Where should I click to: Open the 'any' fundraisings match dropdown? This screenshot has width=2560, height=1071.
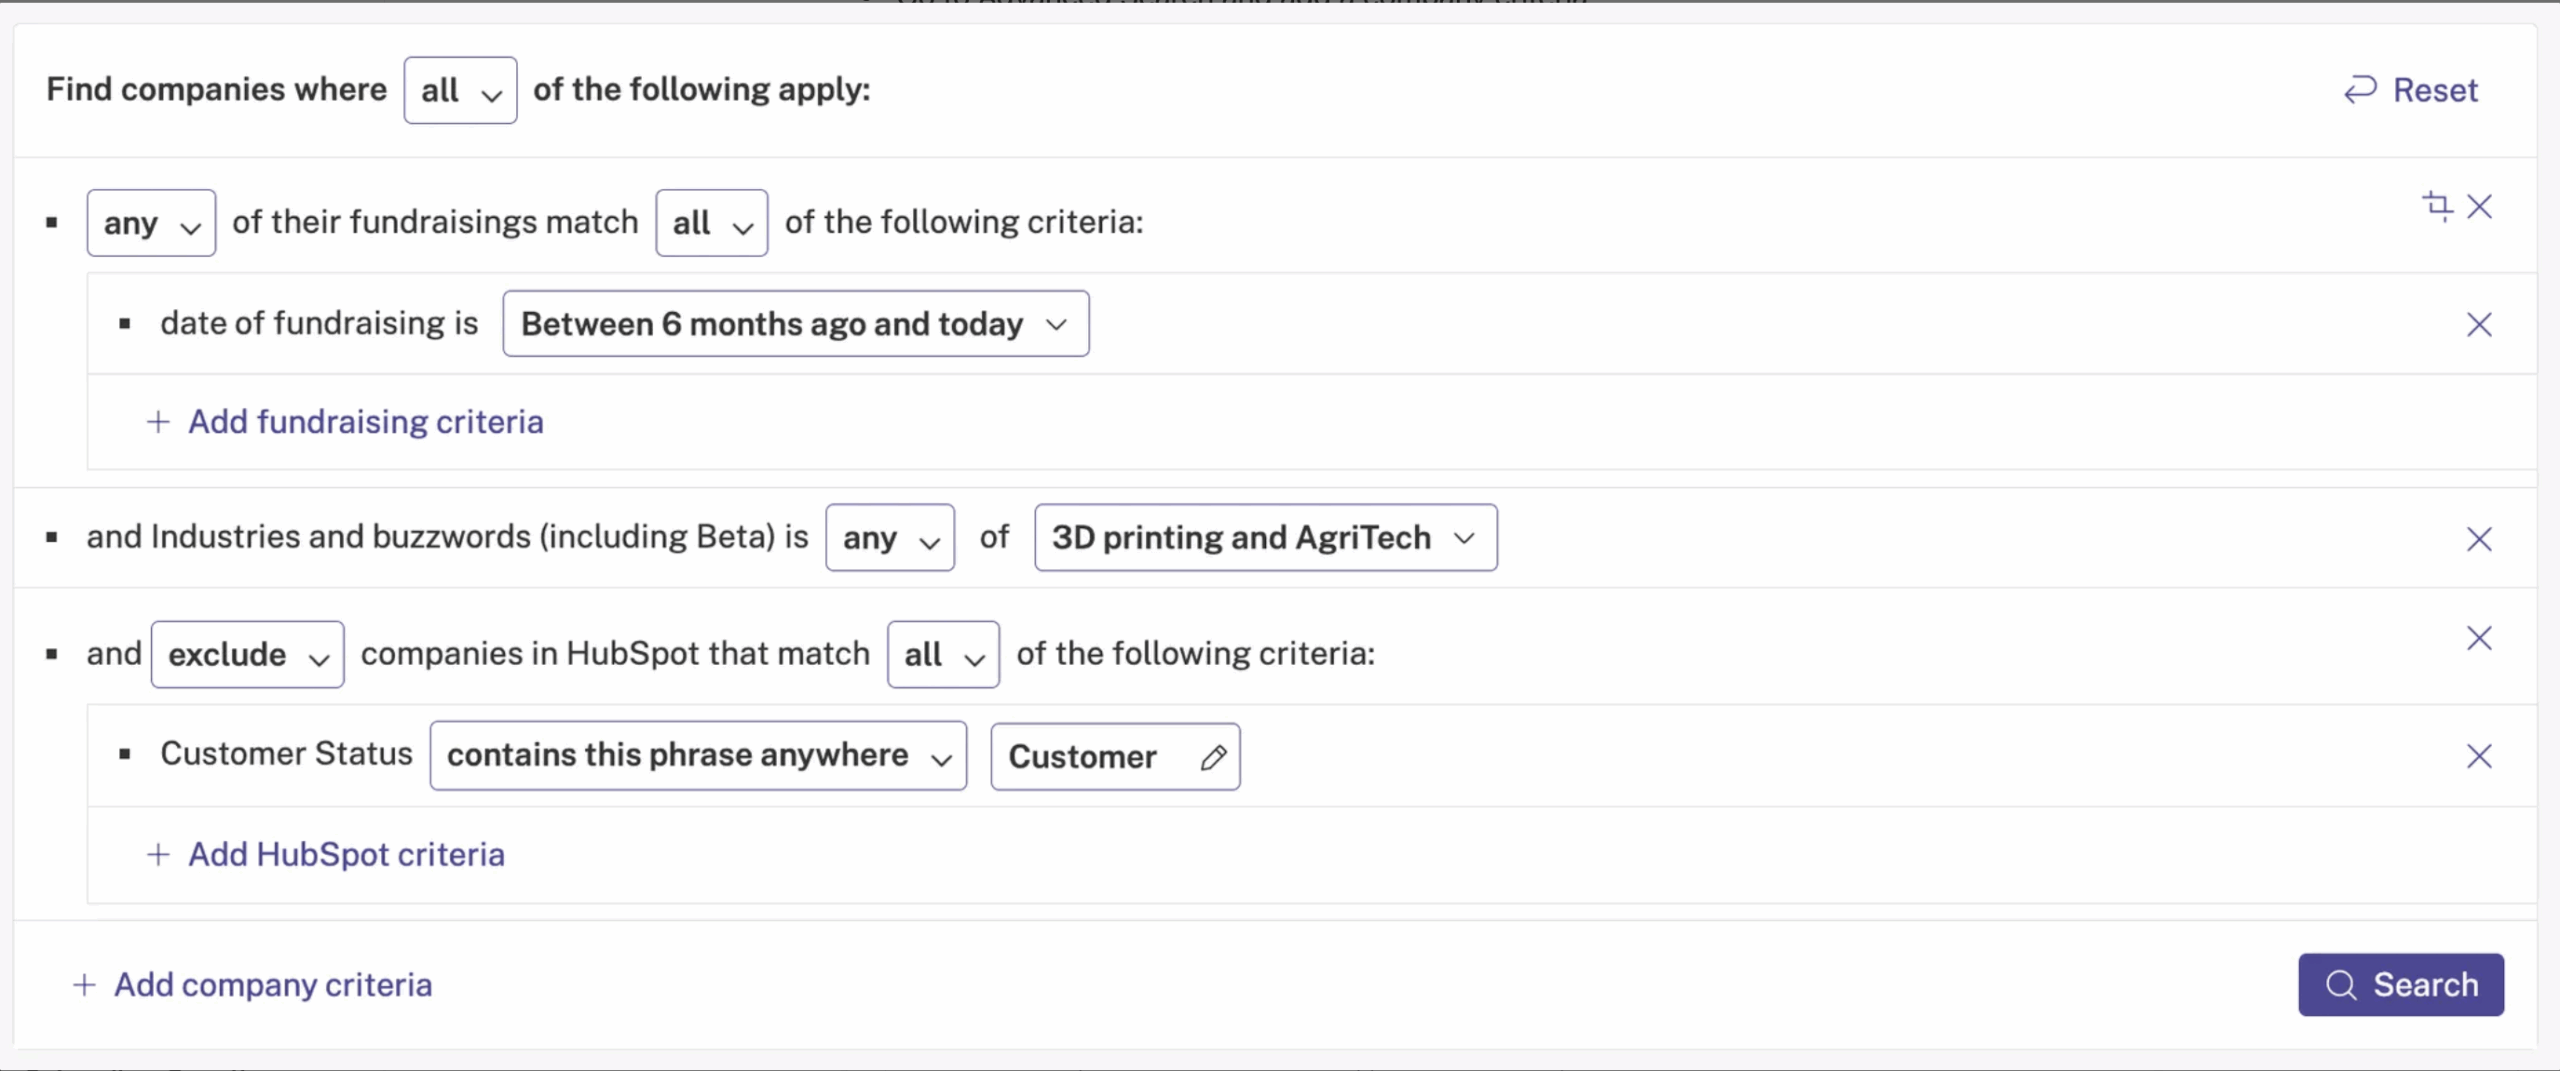pos(151,223)
